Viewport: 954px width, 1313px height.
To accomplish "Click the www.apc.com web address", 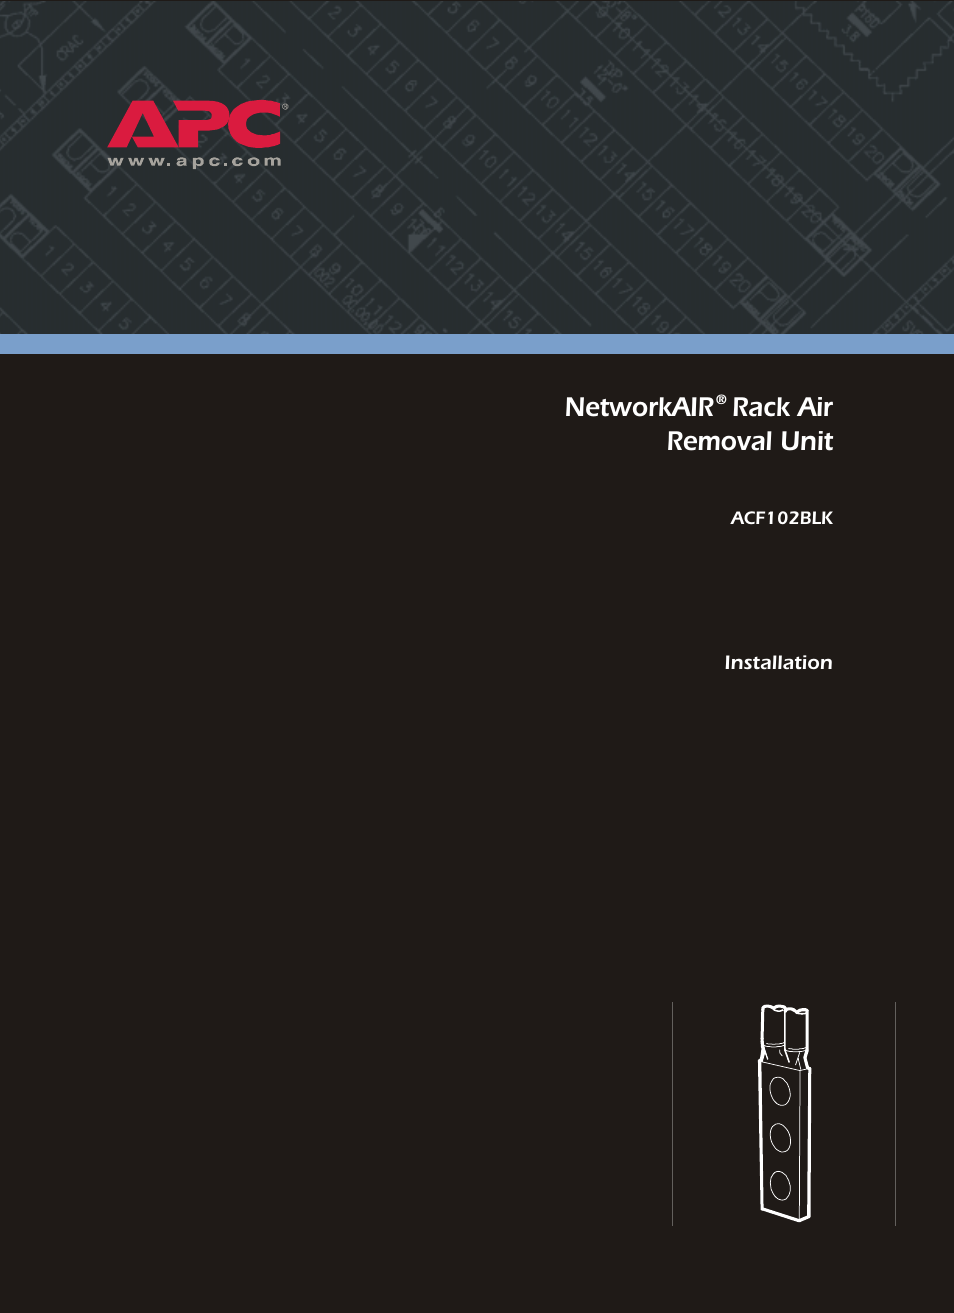I will (195, 161).
